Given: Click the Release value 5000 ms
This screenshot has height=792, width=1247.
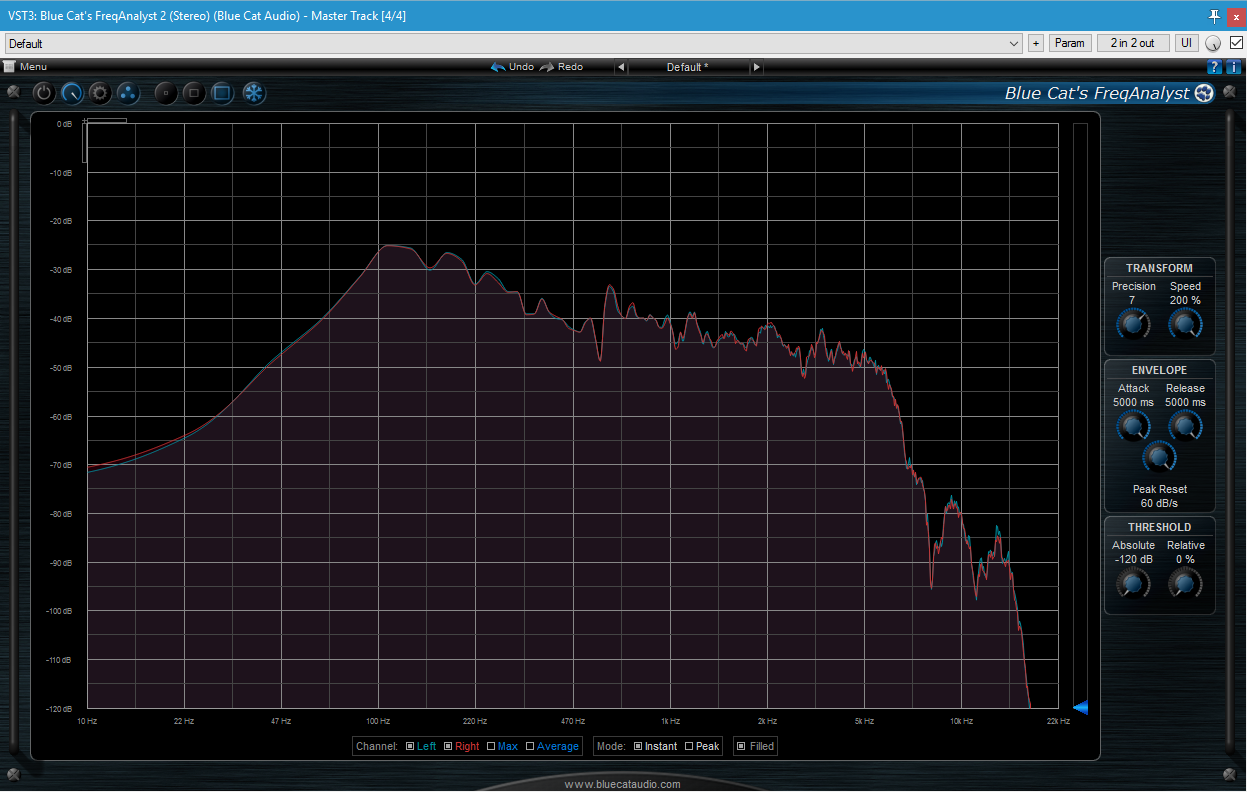Looking at the screenshot, I should click(x=1185, y=402).
